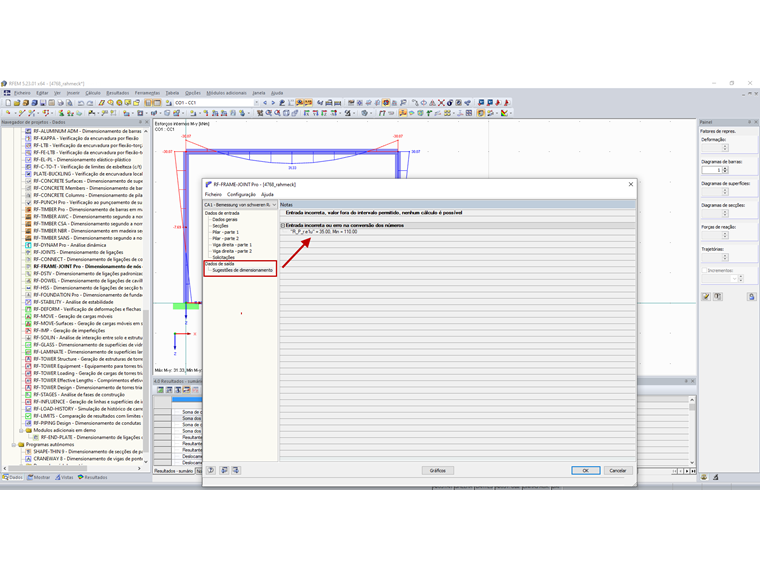
Task: Go to next load case arrow
Action: tap(273, 103)
